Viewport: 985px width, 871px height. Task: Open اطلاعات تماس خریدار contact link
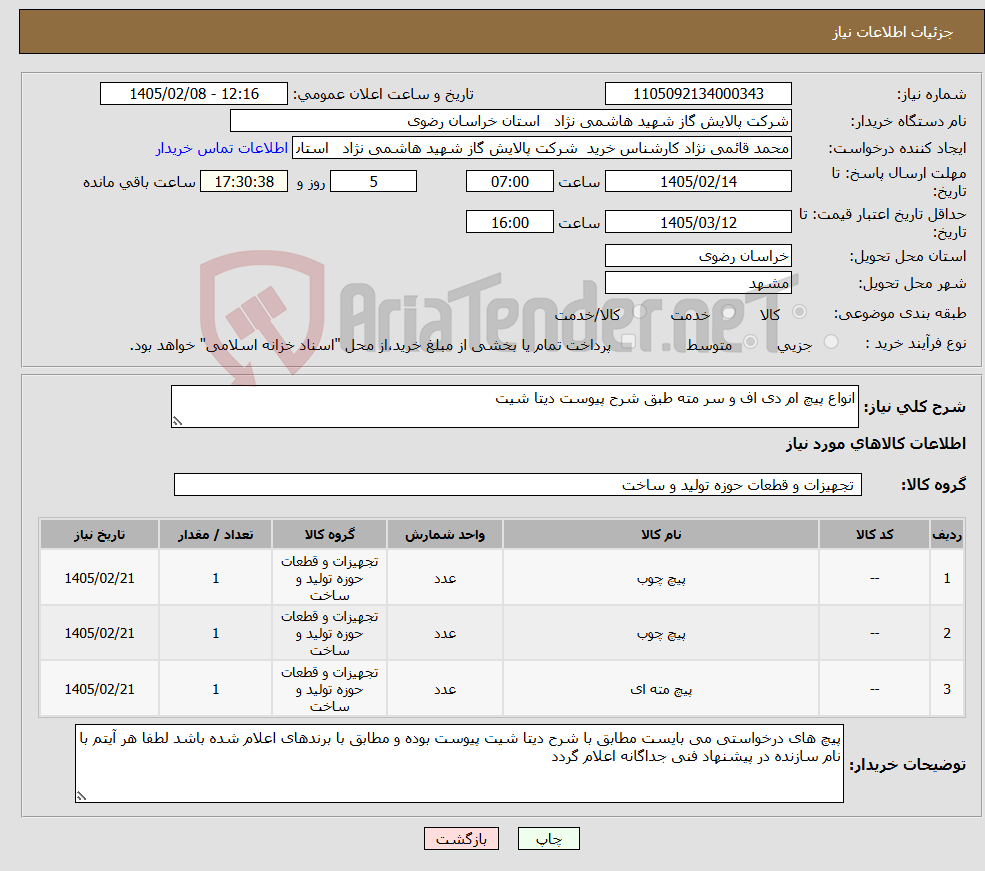[x=222, y=148]
